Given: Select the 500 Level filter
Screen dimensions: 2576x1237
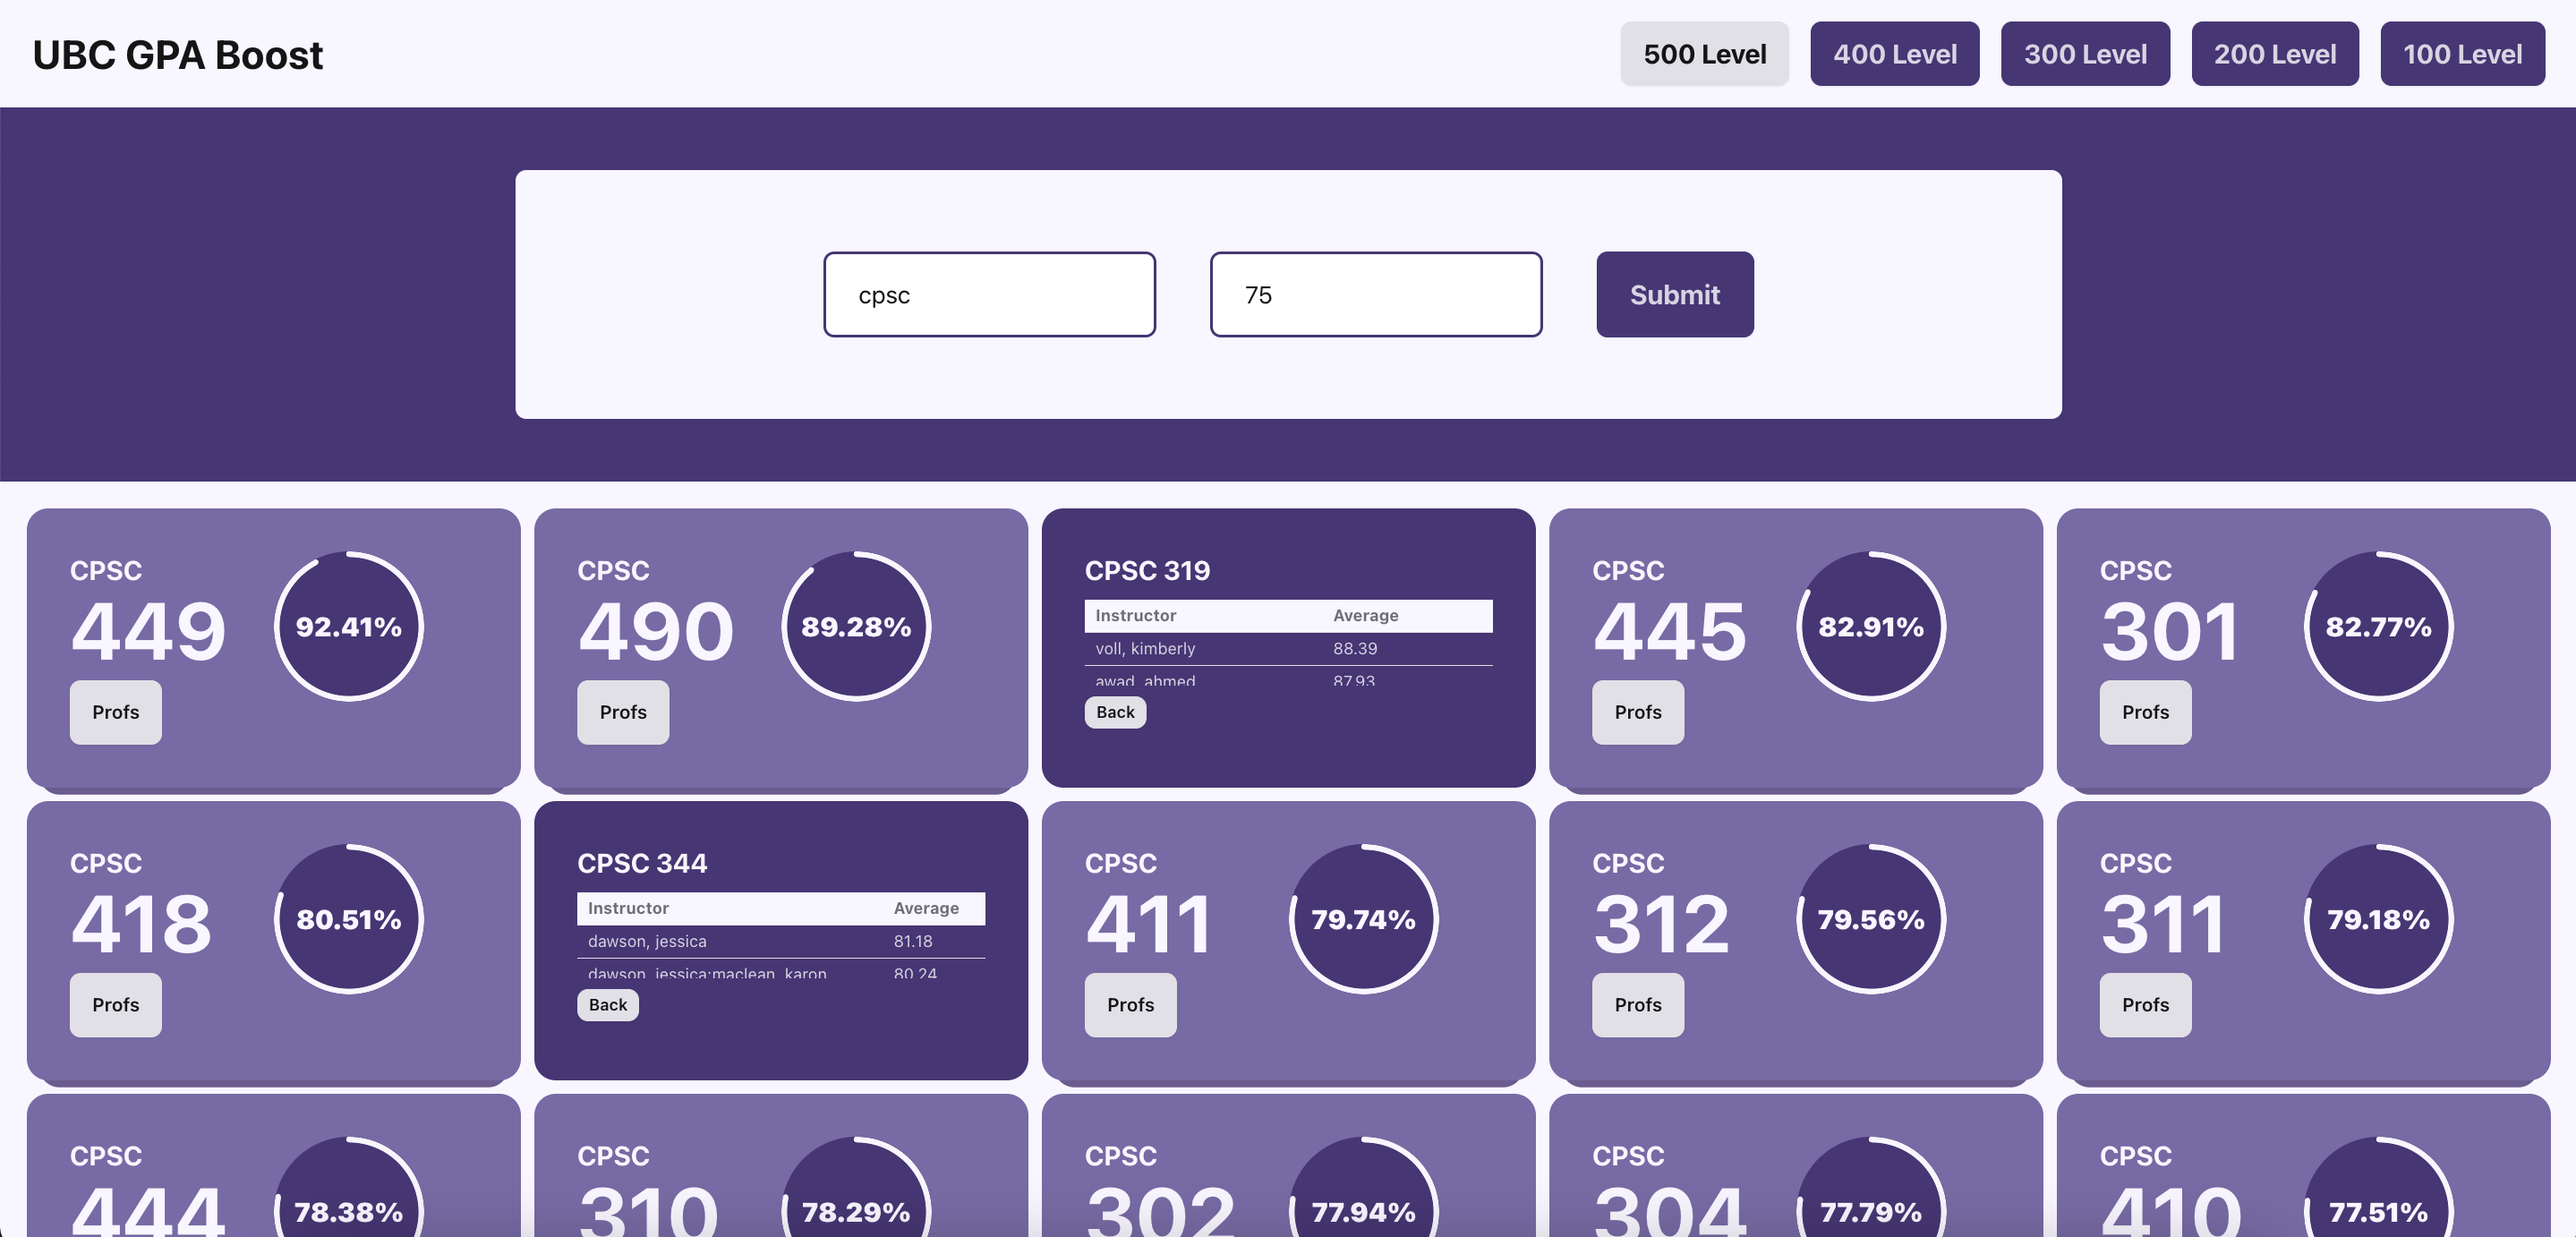Looking at the screenshot, I should point(1704,54).
